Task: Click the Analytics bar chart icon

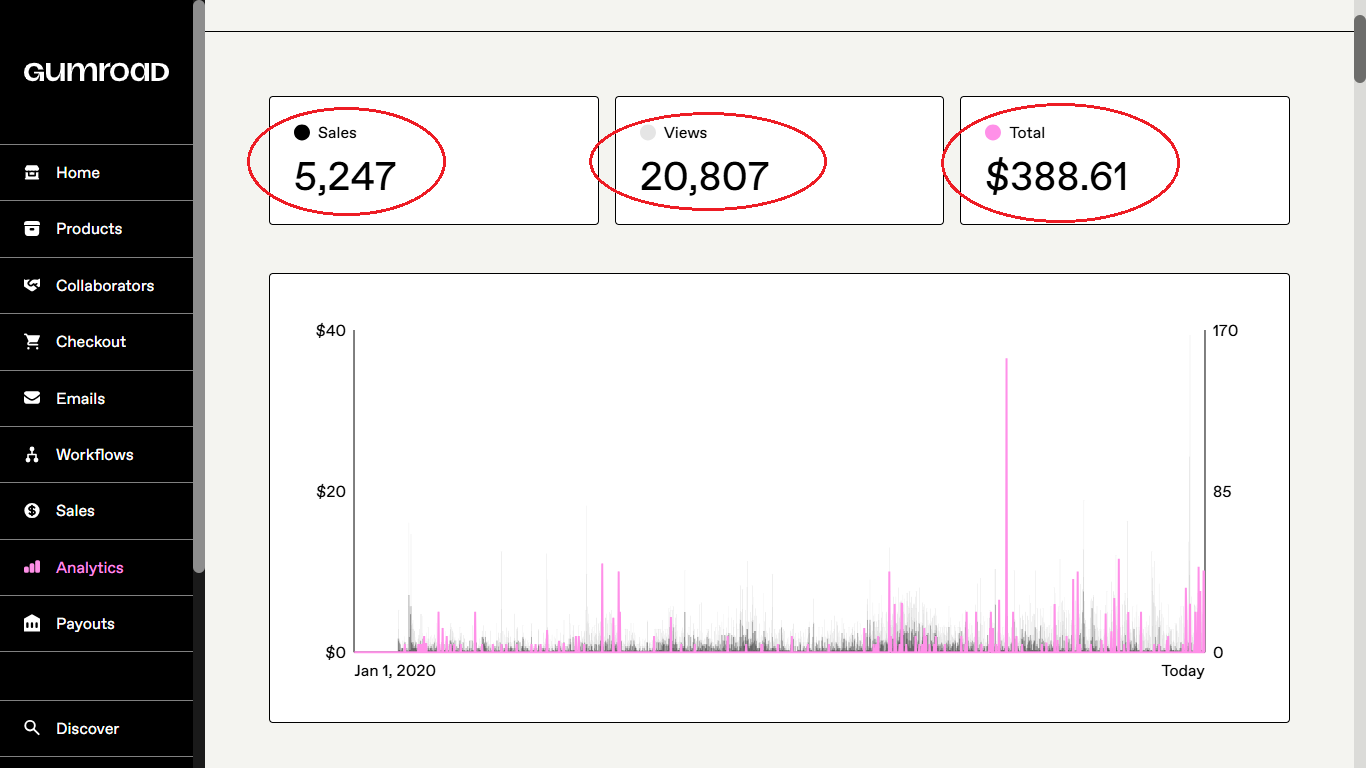Action: [32, 567]
